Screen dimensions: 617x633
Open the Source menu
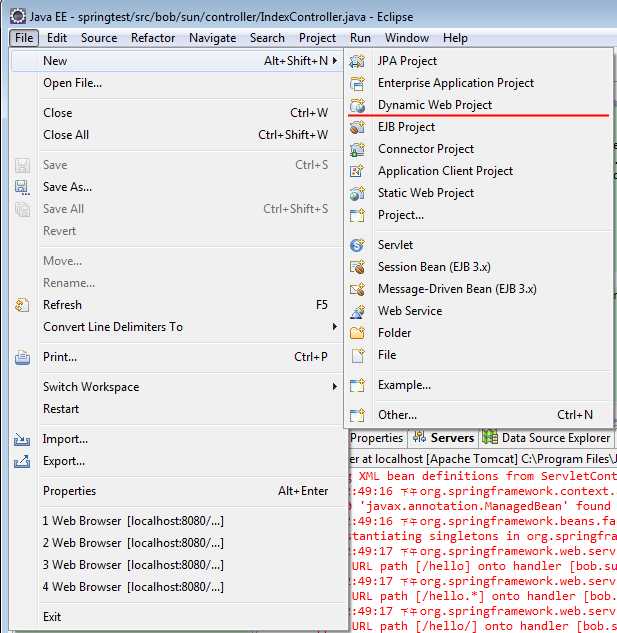pyautogui.click(x=99, y=38)
